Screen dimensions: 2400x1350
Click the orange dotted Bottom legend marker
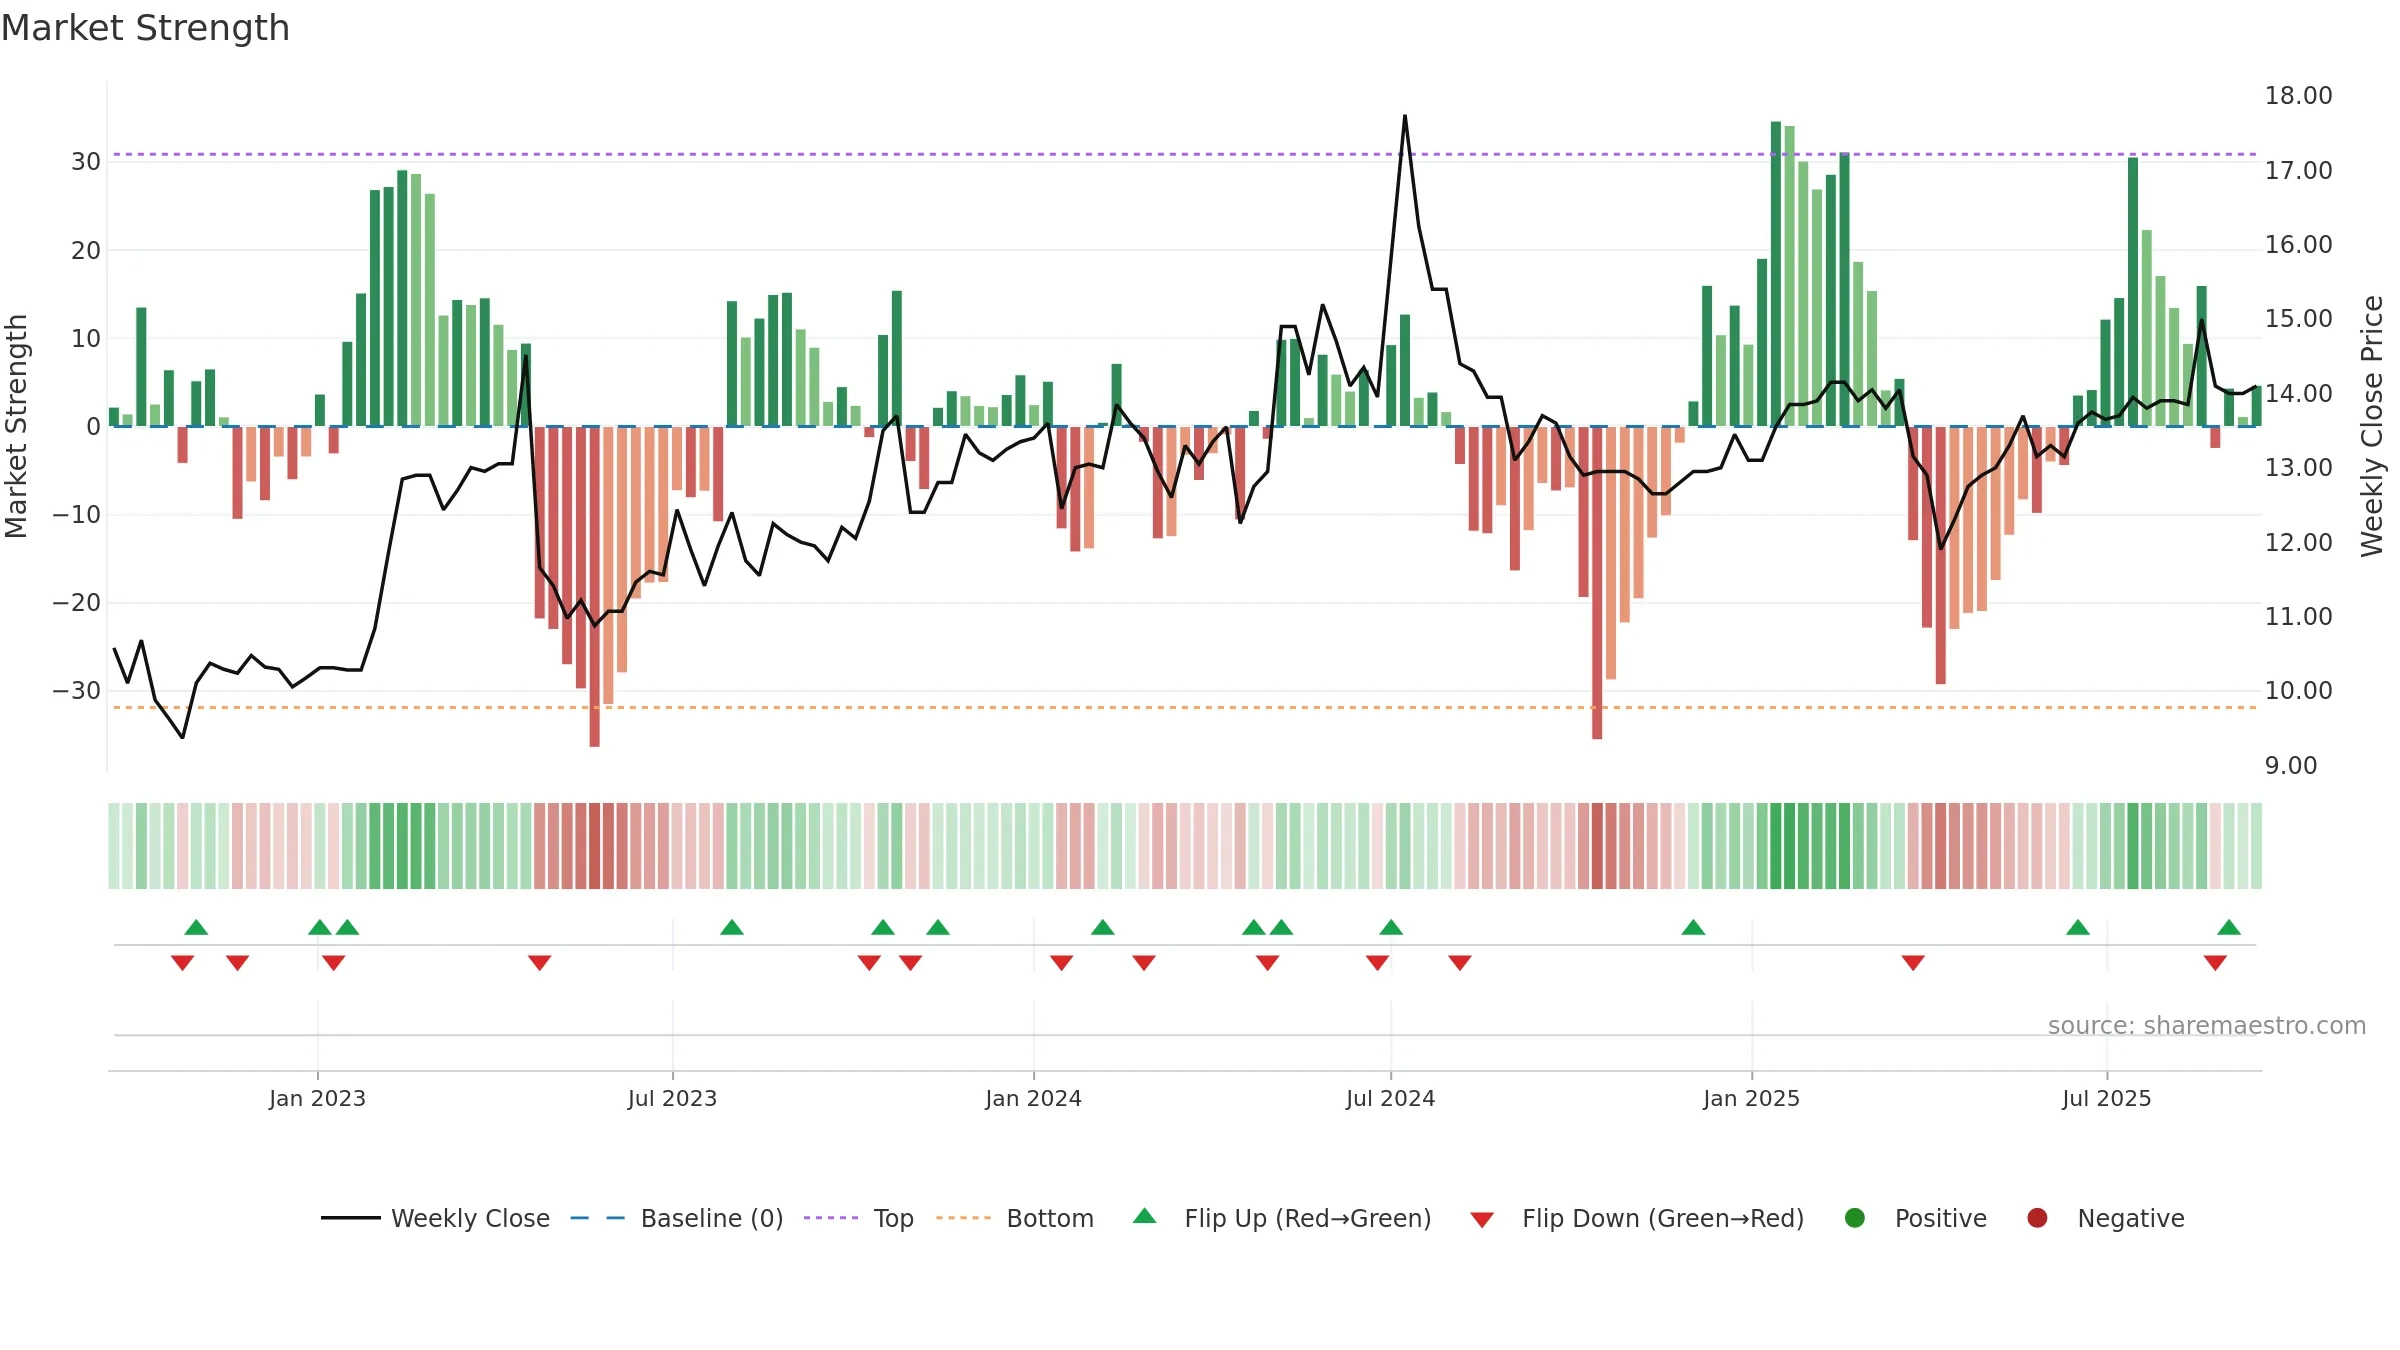pos(964,1218)
